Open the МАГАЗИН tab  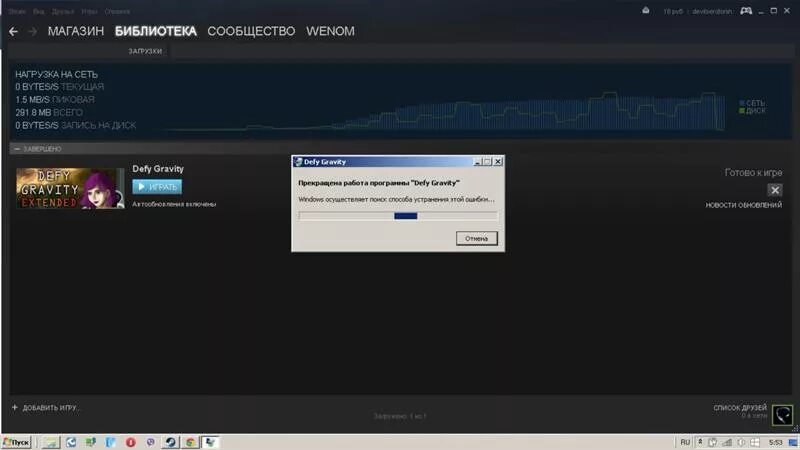tap(76, 31)
